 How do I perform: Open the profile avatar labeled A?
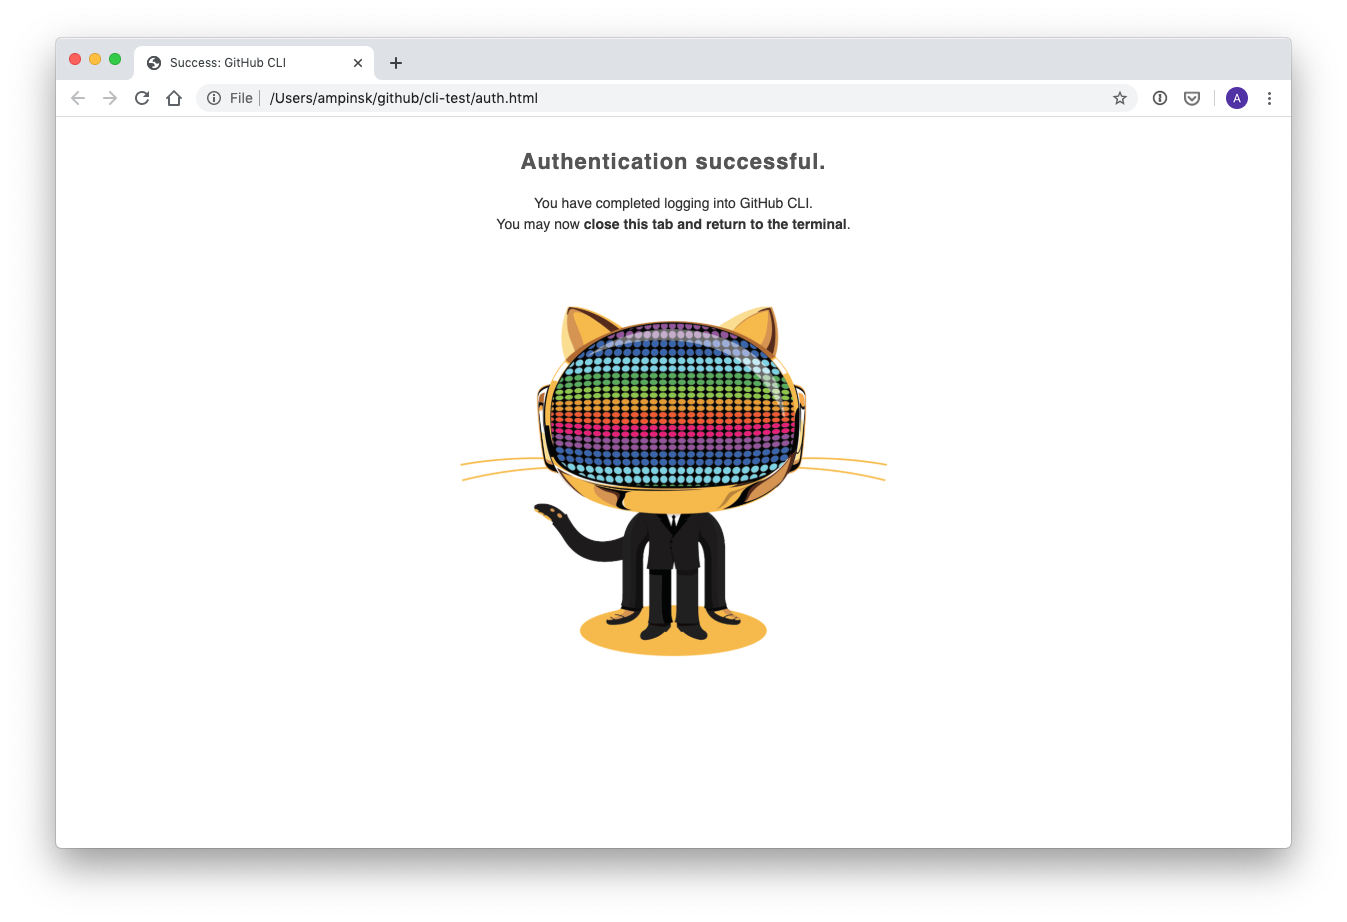[x=1237, y=98]
